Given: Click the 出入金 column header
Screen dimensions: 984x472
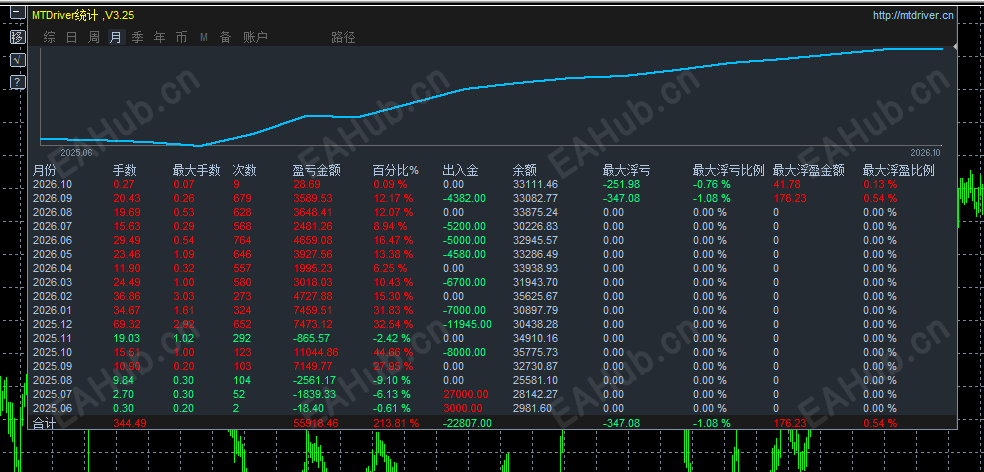Looking at the screenshot, I should click(x=460, y=170).
